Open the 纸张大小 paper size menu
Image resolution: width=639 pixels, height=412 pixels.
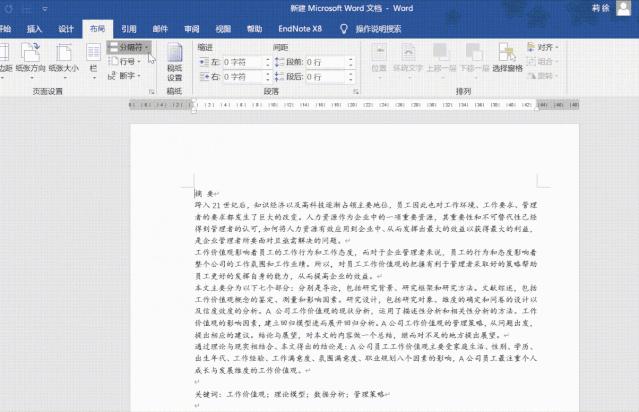[x=64, y=59]
